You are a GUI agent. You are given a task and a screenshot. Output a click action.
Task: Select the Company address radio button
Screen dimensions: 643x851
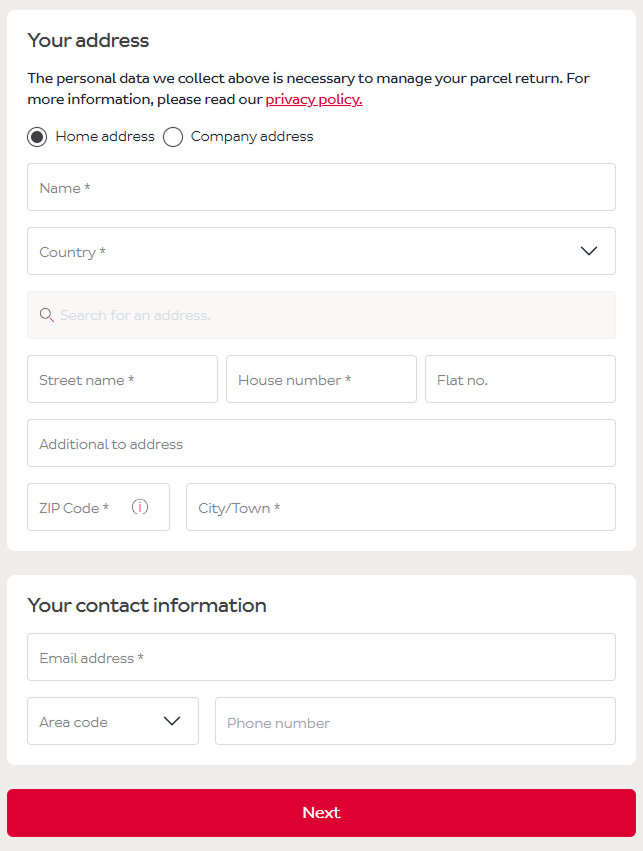tap(173, 137)
